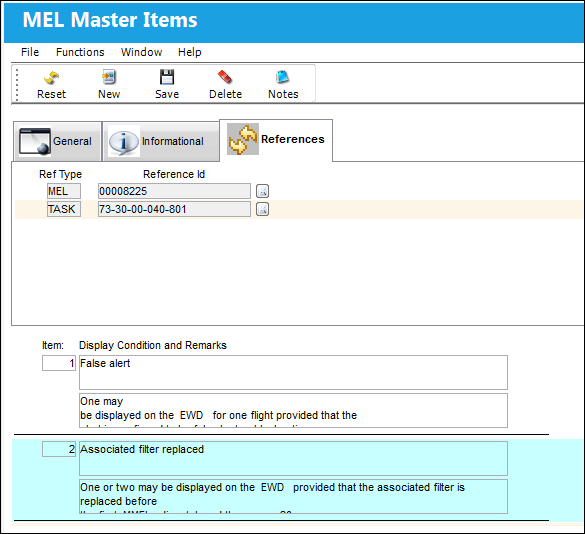The width and height of the screenshot is (585, 534).
Task: Select the References tab label
Action: 293,139
